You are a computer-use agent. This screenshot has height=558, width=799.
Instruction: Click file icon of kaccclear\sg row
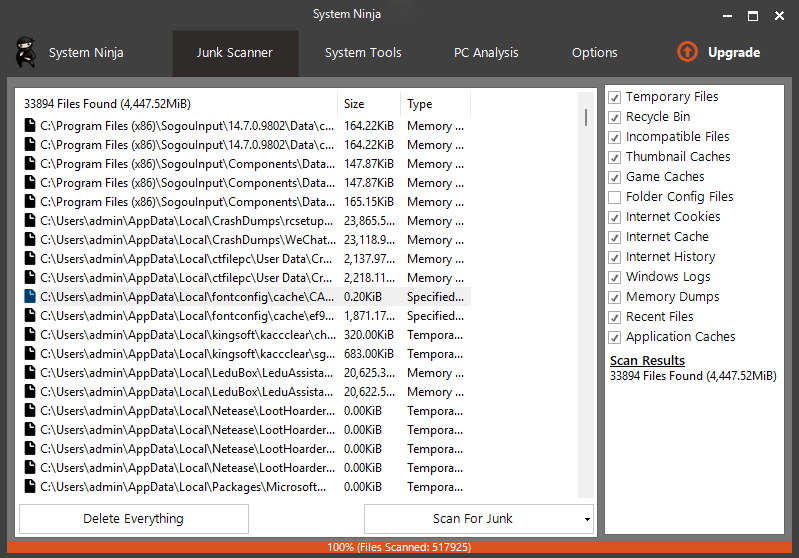[30, 354]
